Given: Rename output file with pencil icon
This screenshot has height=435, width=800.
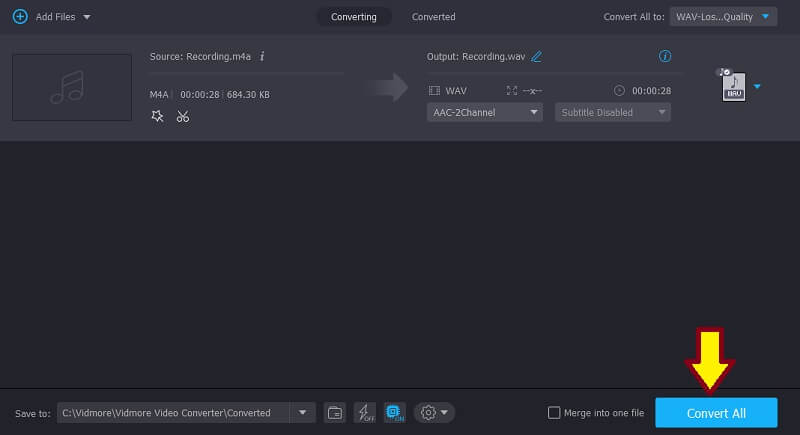Looking at the screenshot, I should coord(537,57).
